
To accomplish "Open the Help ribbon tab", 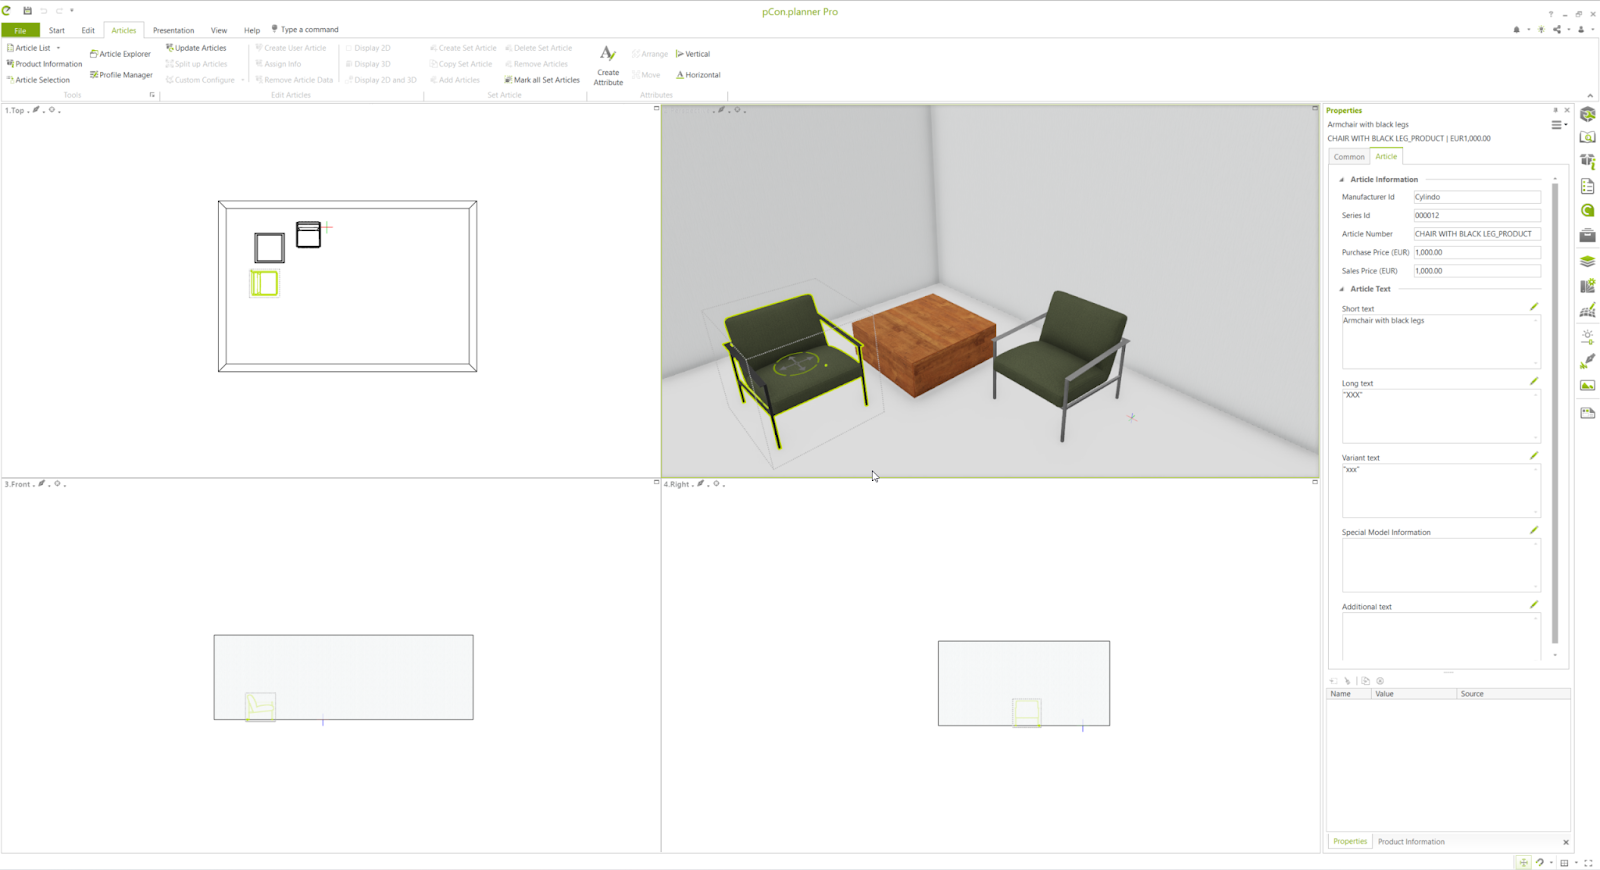I will tap(252, 30).
